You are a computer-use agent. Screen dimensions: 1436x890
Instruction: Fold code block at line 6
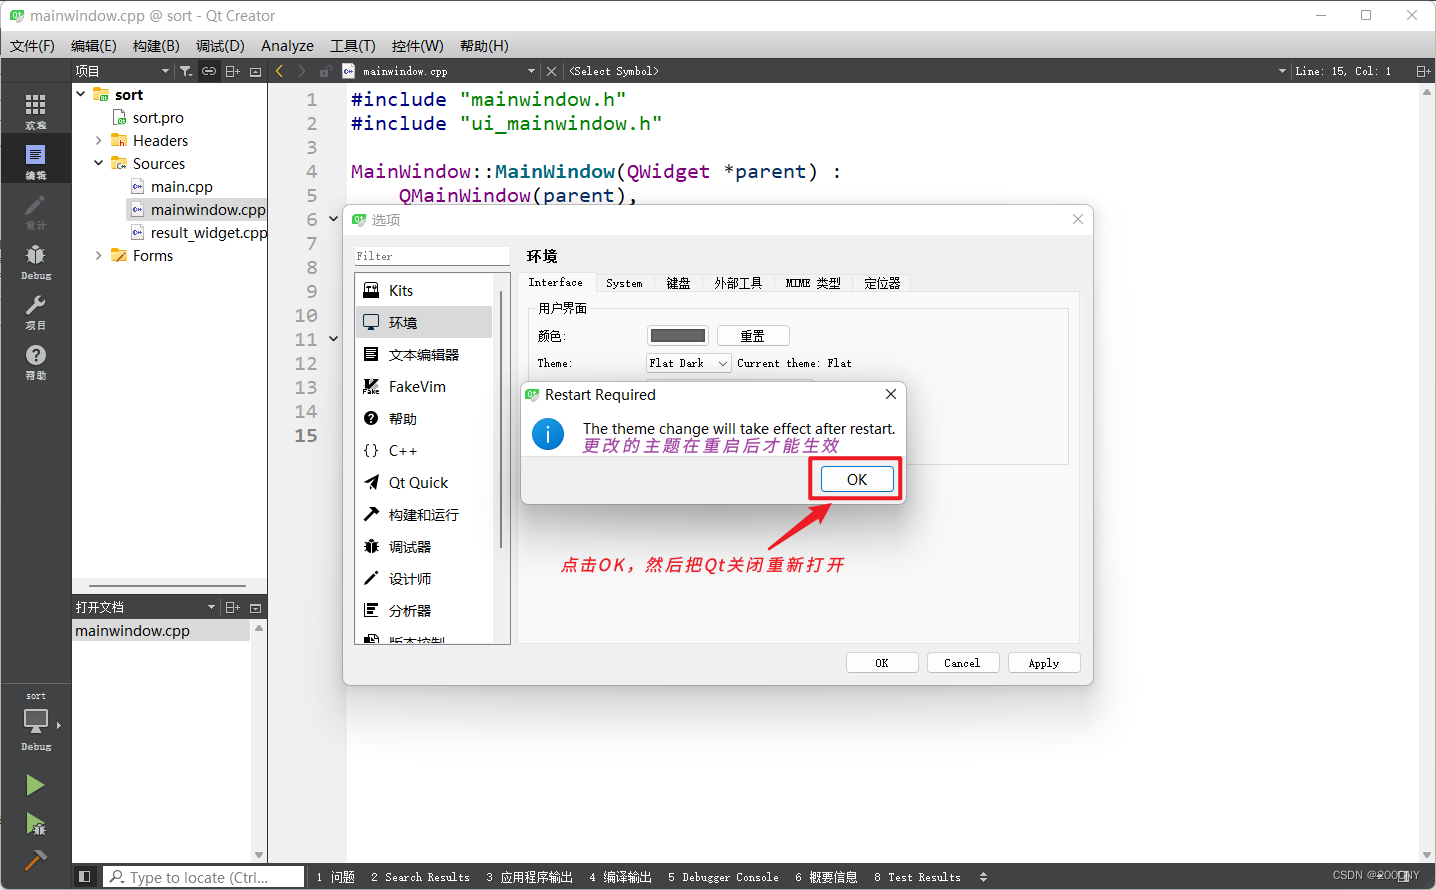(x=333, y=219)
